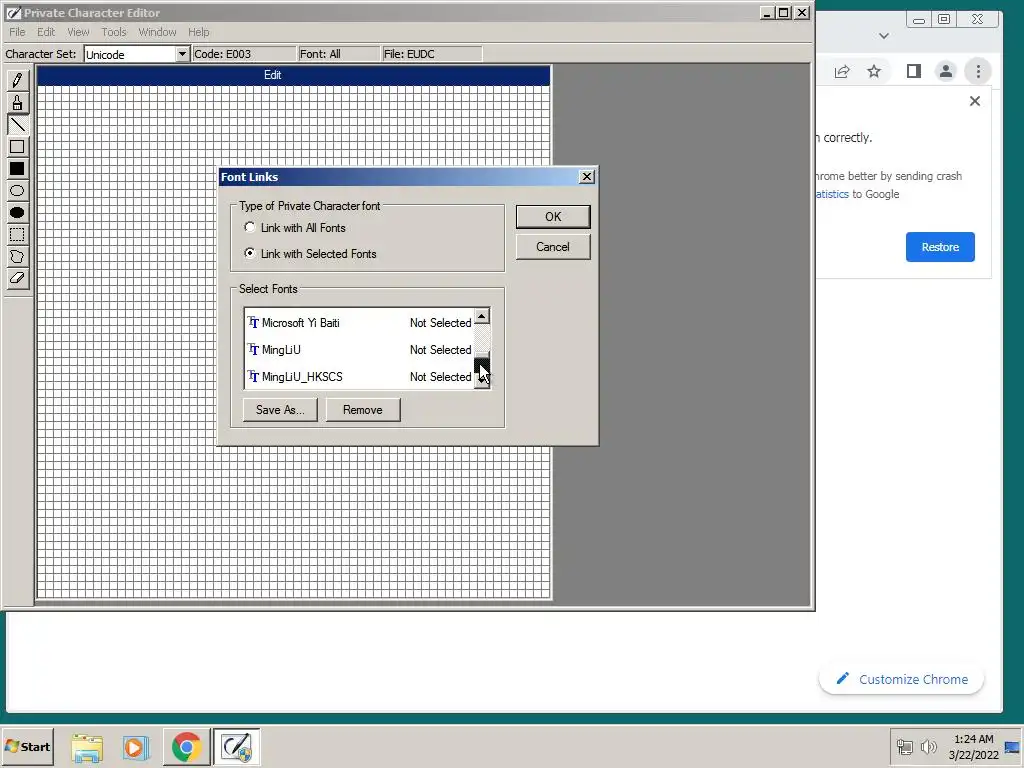Select the Hollow Rectangle tool
Screen dimensions: 1024x768
point(17,147)
